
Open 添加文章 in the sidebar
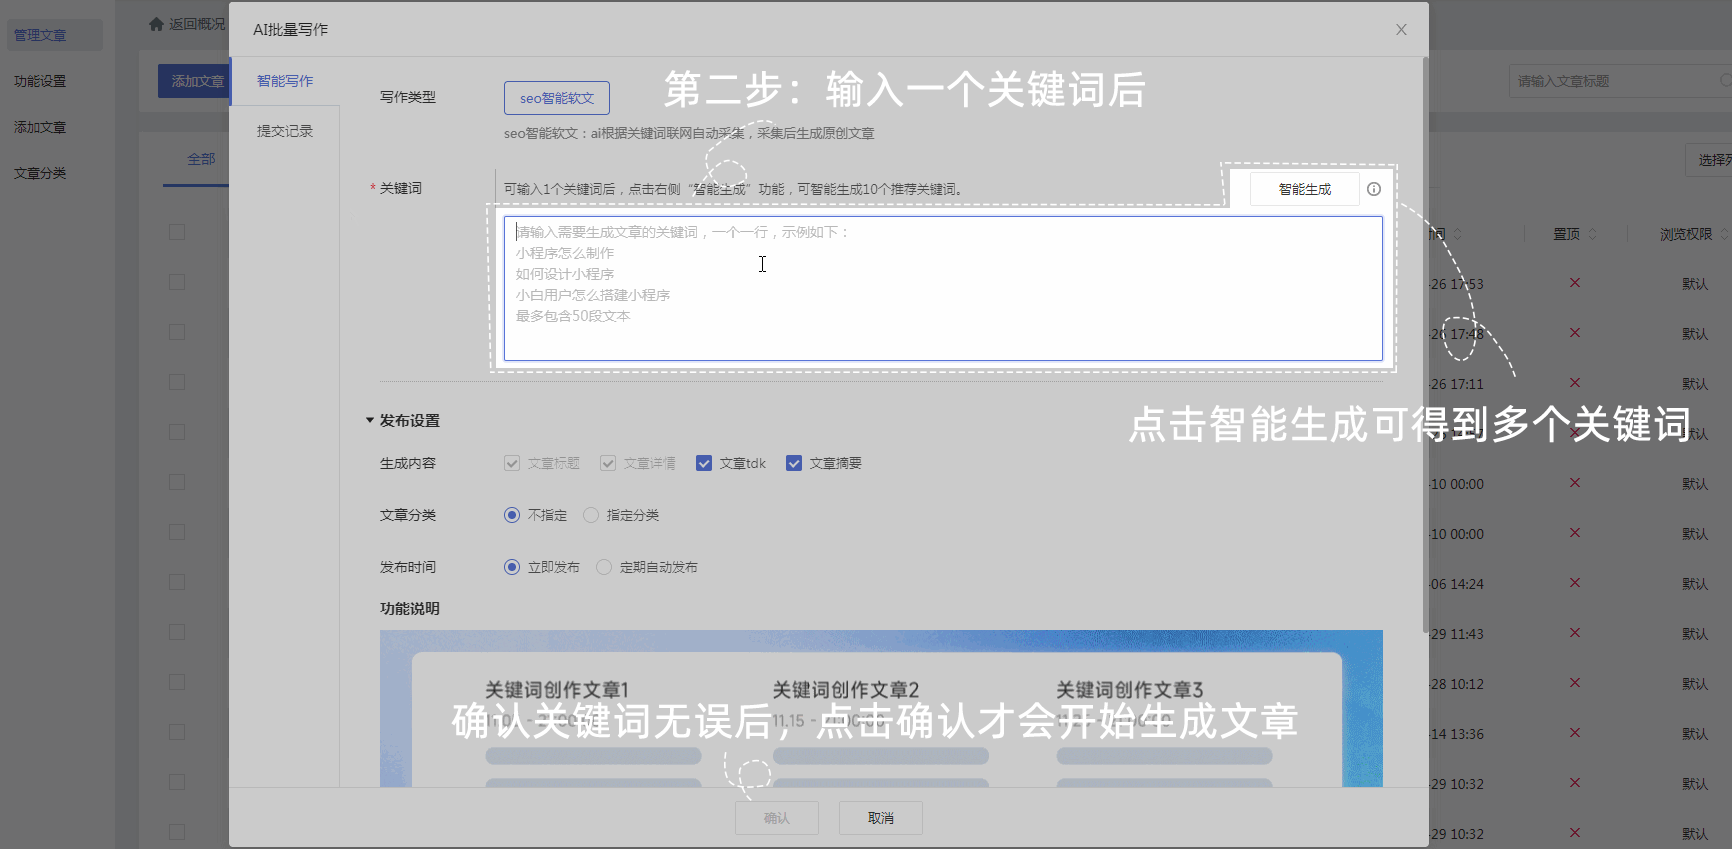(x=40, y=127)
